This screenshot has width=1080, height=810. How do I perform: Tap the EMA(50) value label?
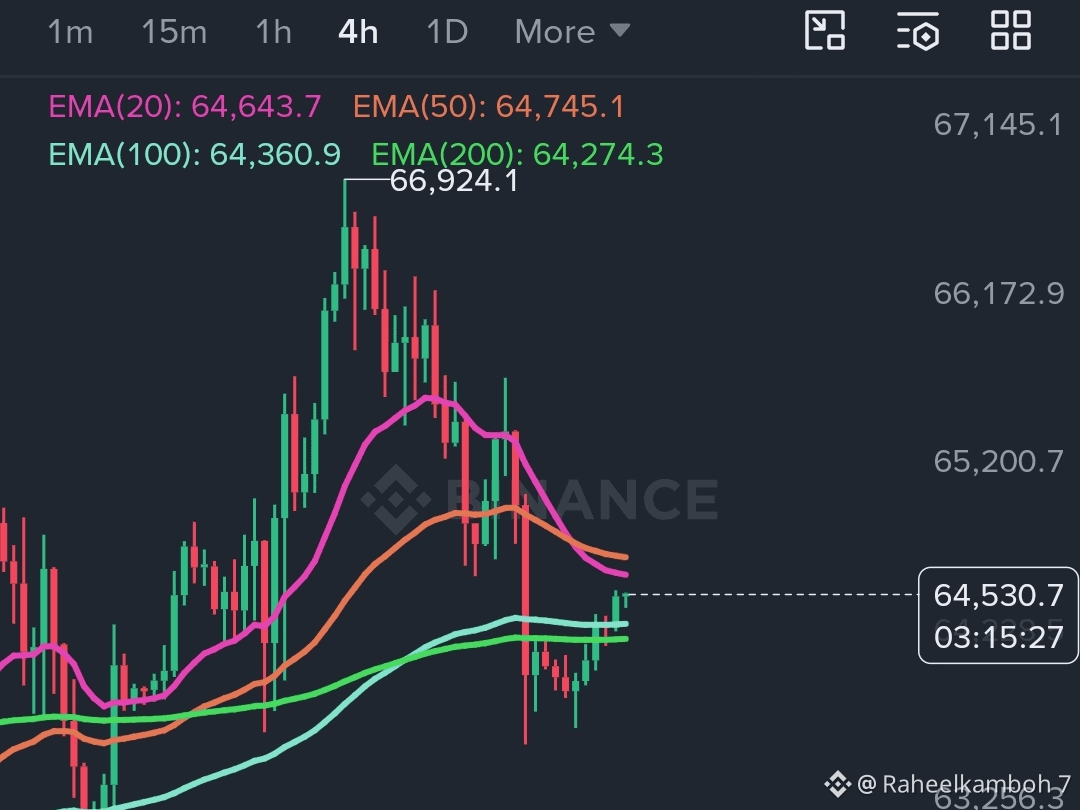click(x=489, y=107)
